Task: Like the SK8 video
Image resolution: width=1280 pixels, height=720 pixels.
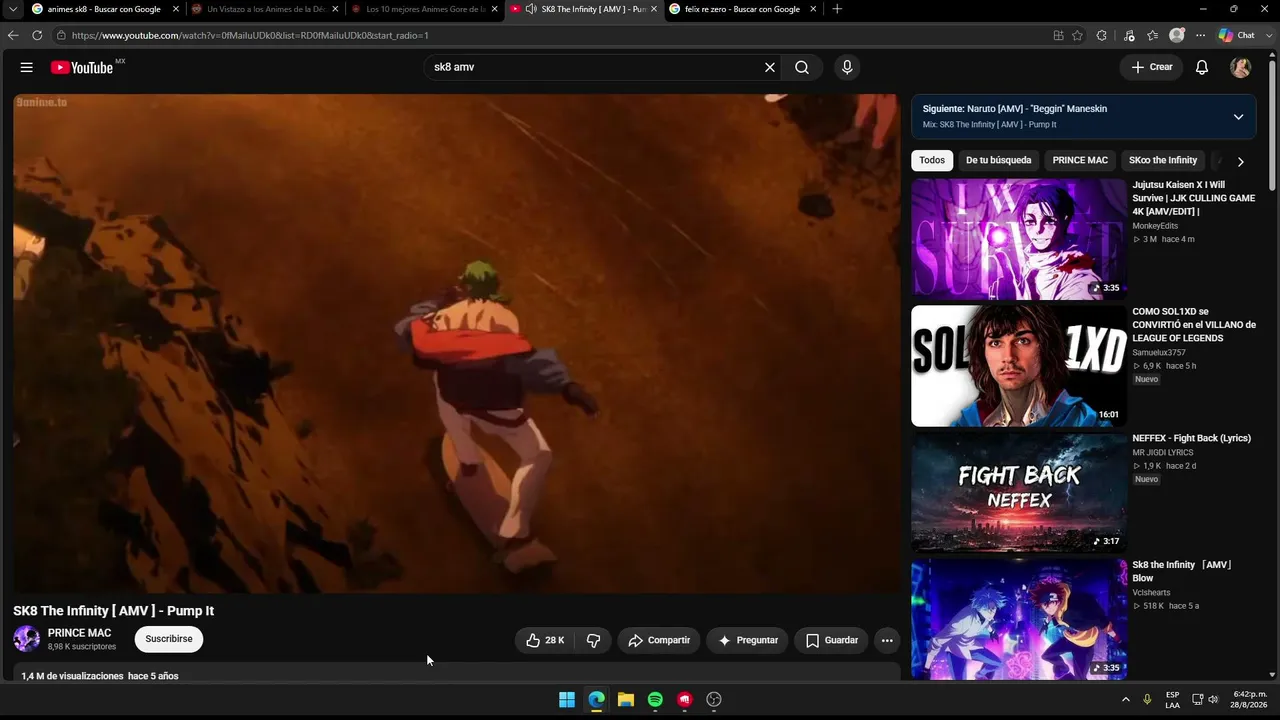Action: point(545,640)
